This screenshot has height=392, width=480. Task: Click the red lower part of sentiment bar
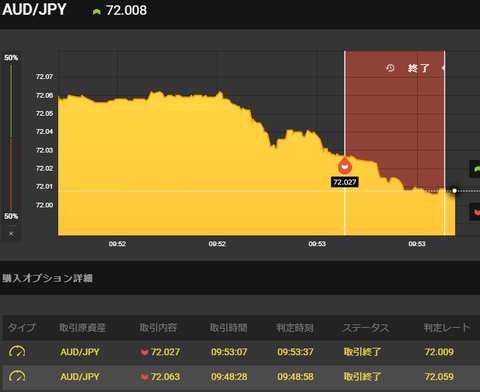pos(11,174)
